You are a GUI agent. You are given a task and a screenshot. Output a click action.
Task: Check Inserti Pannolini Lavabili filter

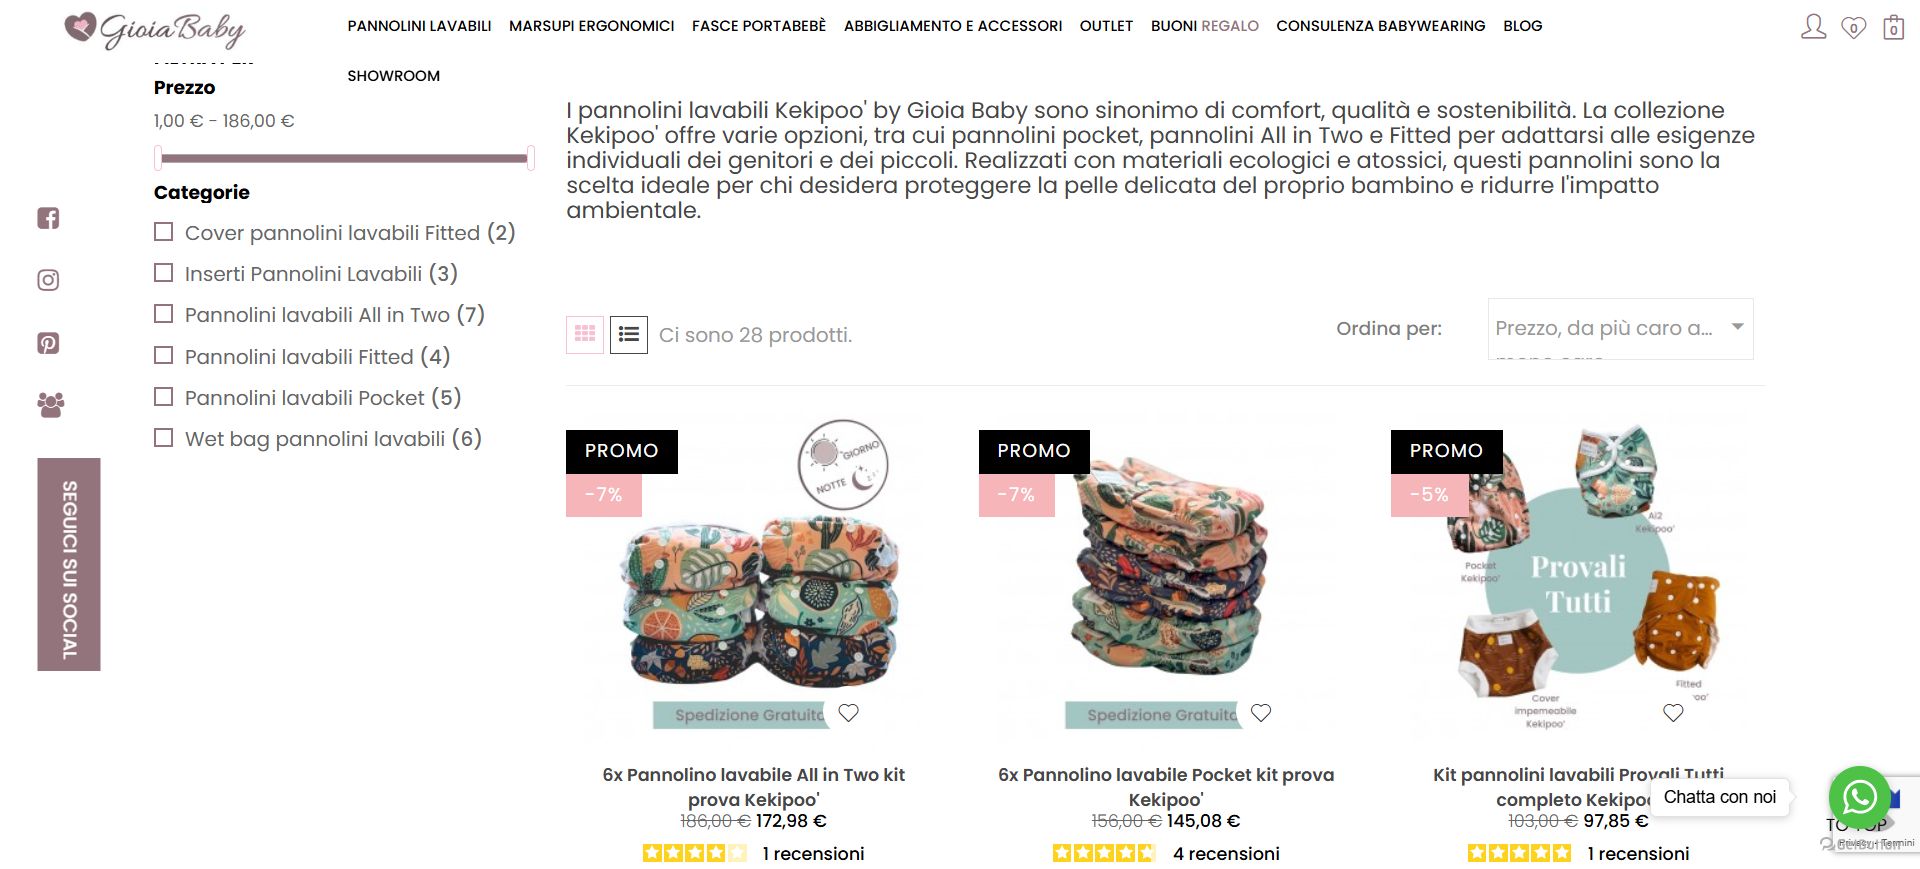click(164, 273)
